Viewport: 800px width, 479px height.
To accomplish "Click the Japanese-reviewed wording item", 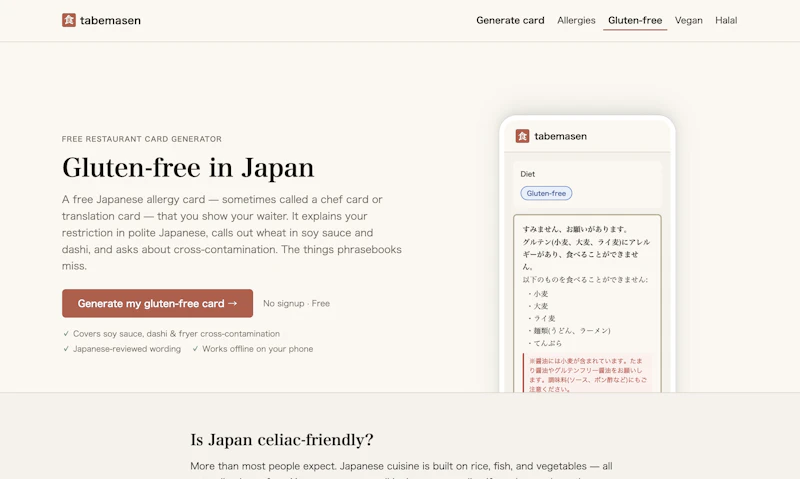I will click(x=122, y=349).
